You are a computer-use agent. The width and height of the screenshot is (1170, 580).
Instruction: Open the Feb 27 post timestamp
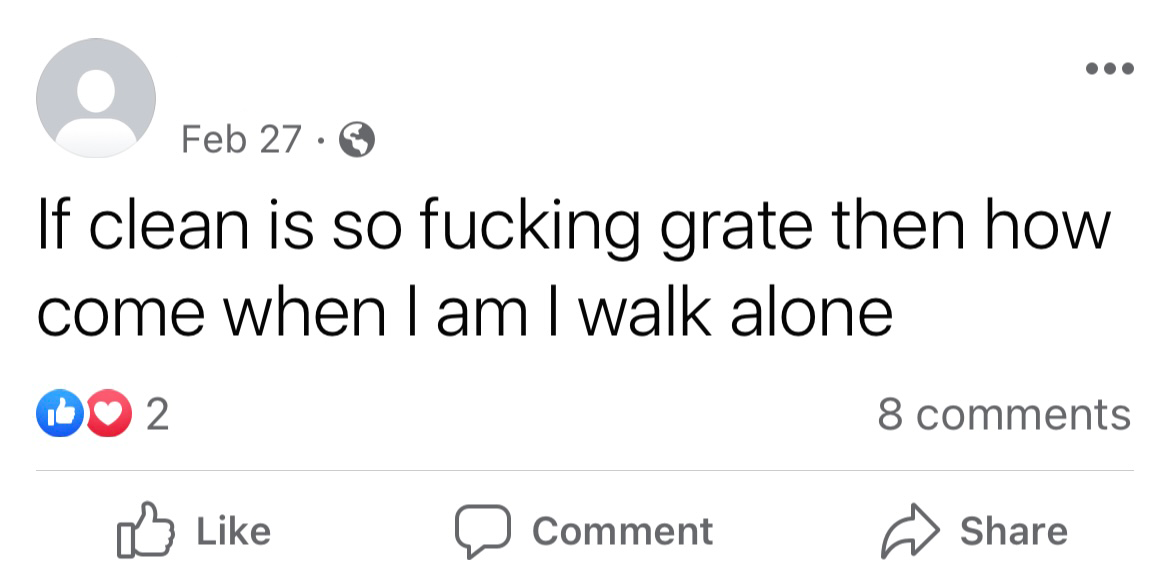click(x=240, y=141)
